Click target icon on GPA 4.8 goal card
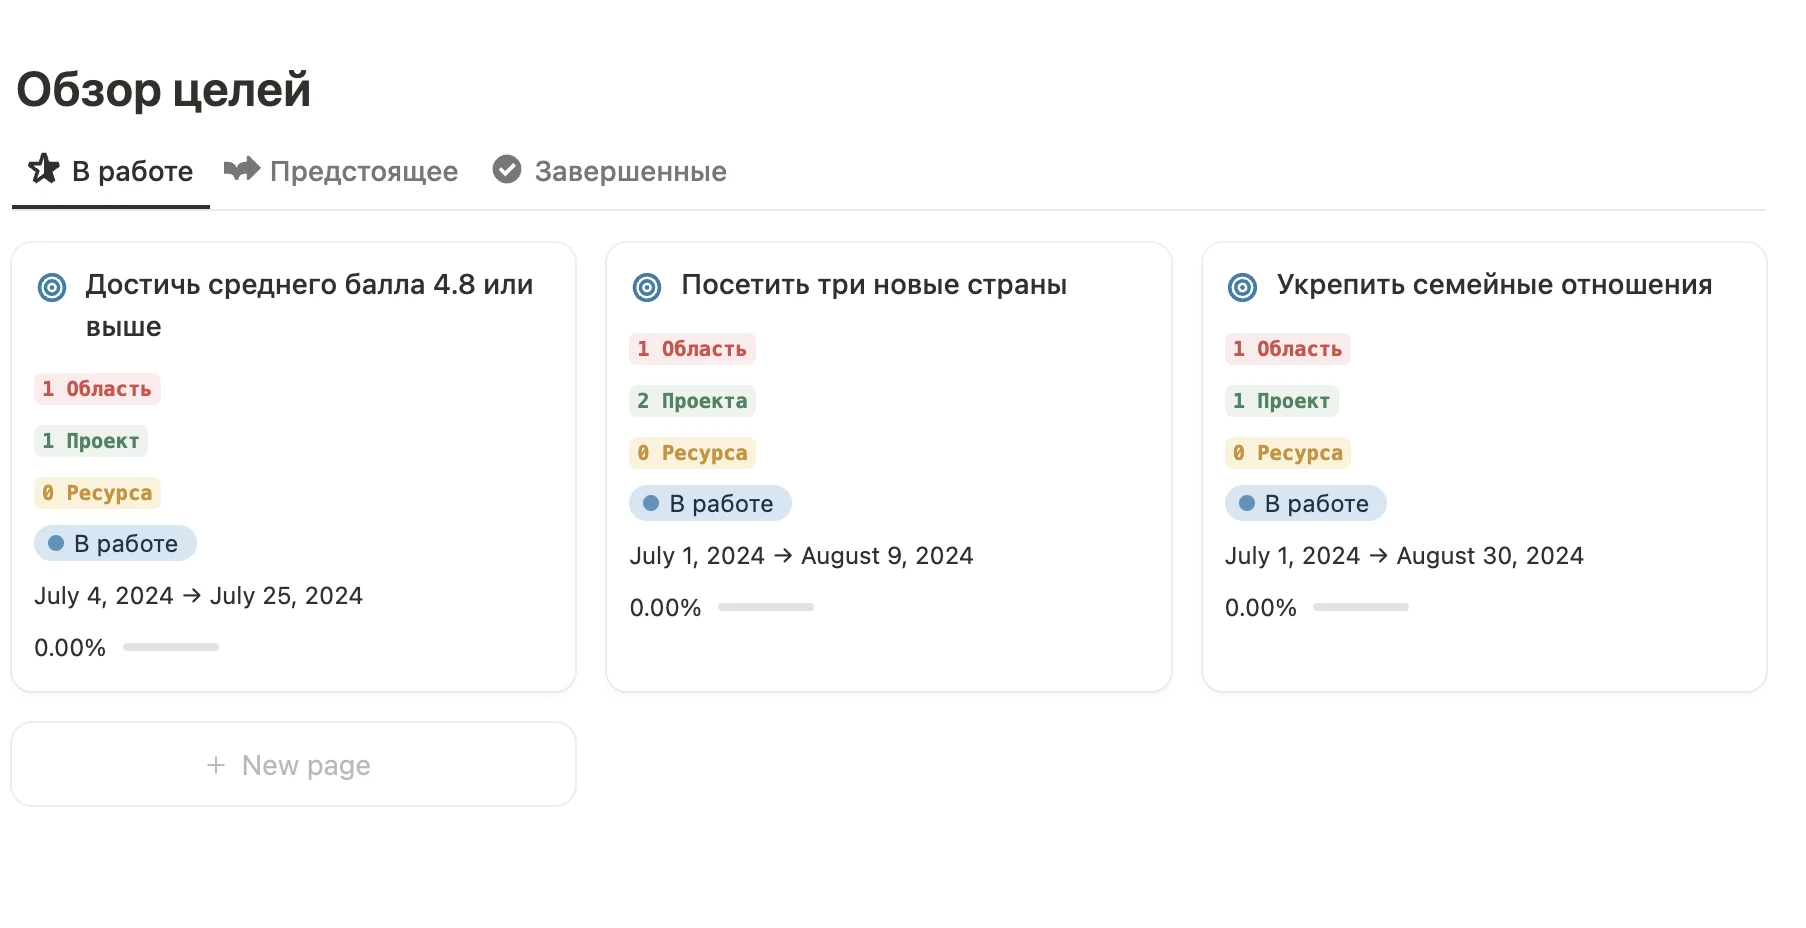This screenshot has width=1806, height=928. [x=52, y=288]
